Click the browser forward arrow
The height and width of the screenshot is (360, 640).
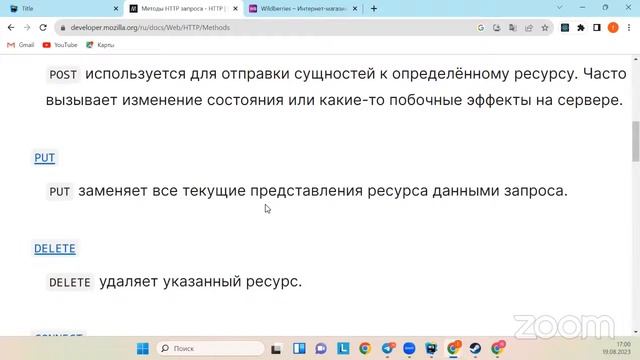point(27,27)
